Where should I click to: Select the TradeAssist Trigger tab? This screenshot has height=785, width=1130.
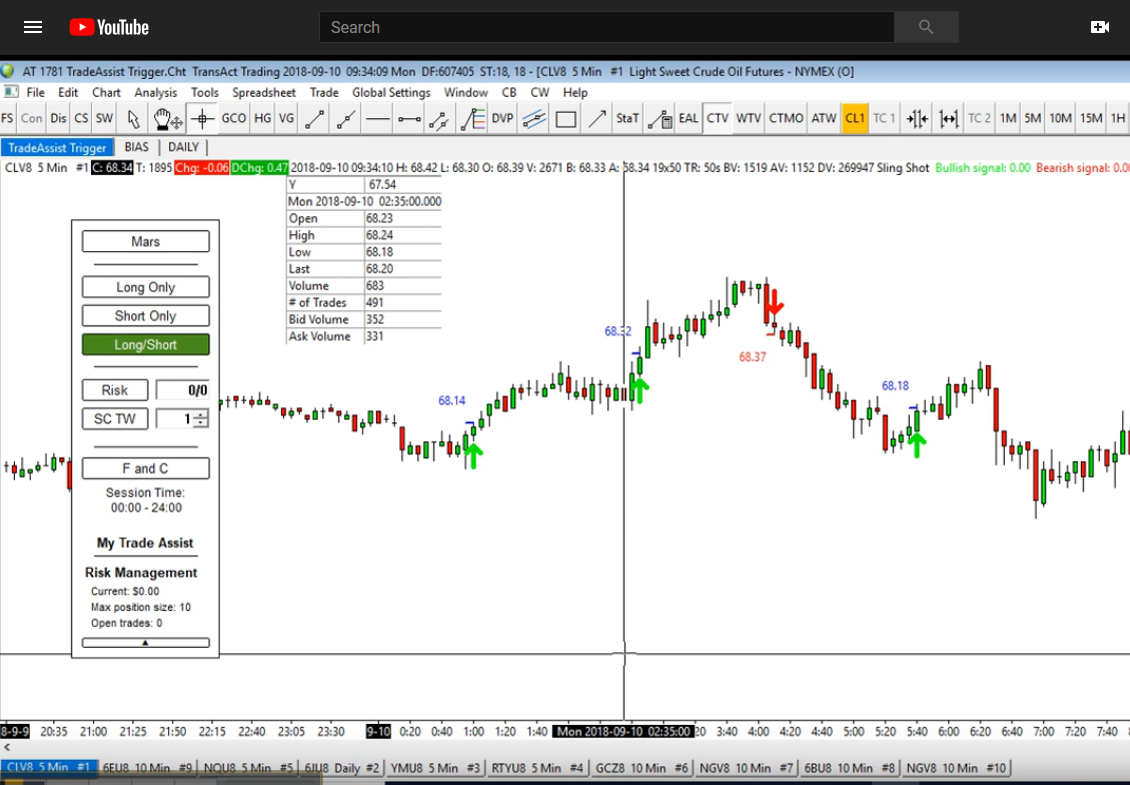[57, 148]
